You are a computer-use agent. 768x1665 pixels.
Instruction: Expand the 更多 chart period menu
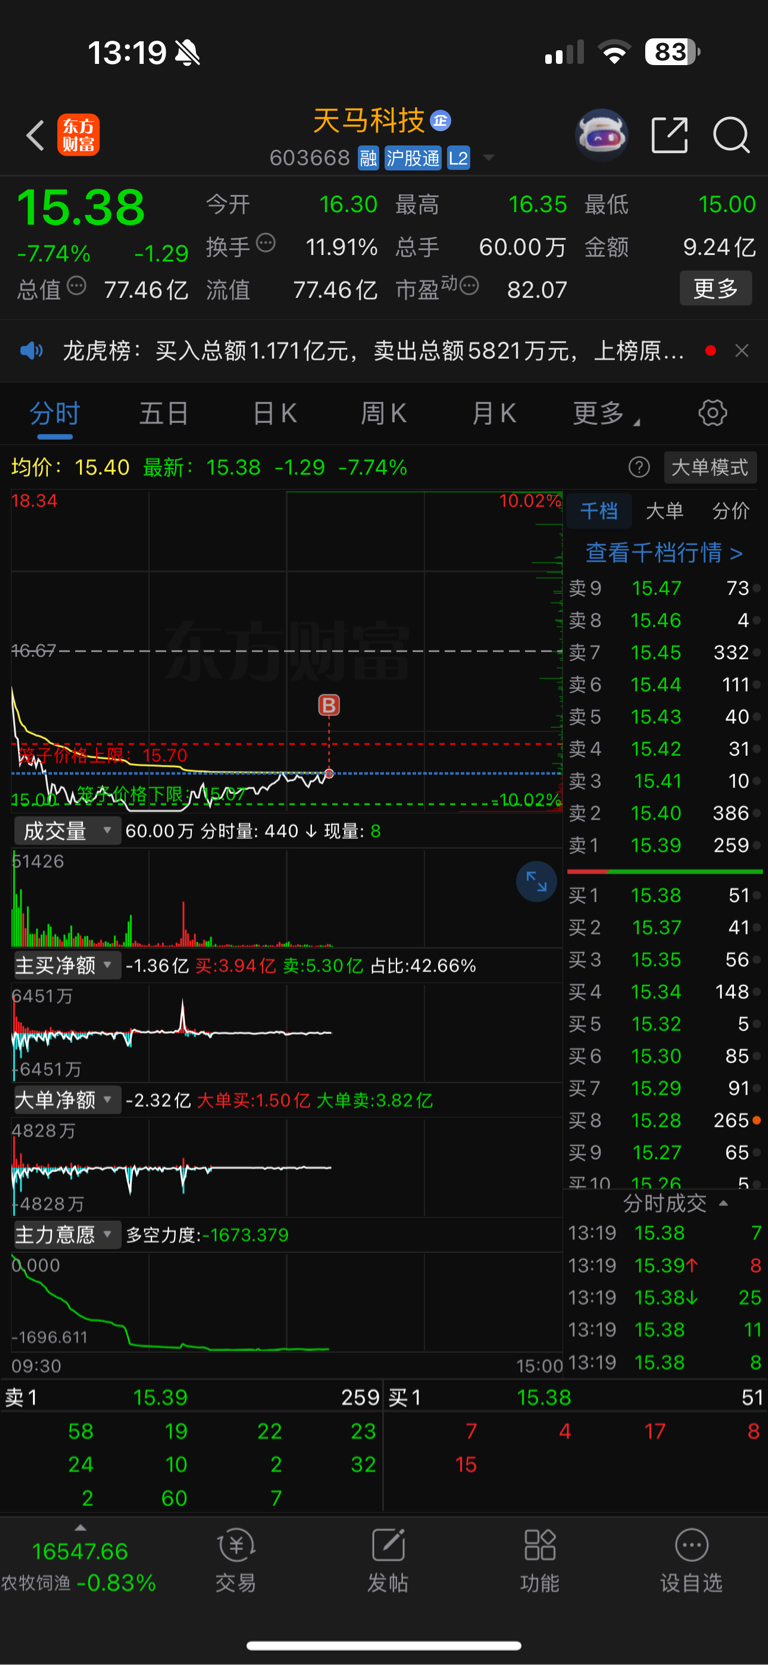click(606, 413)
